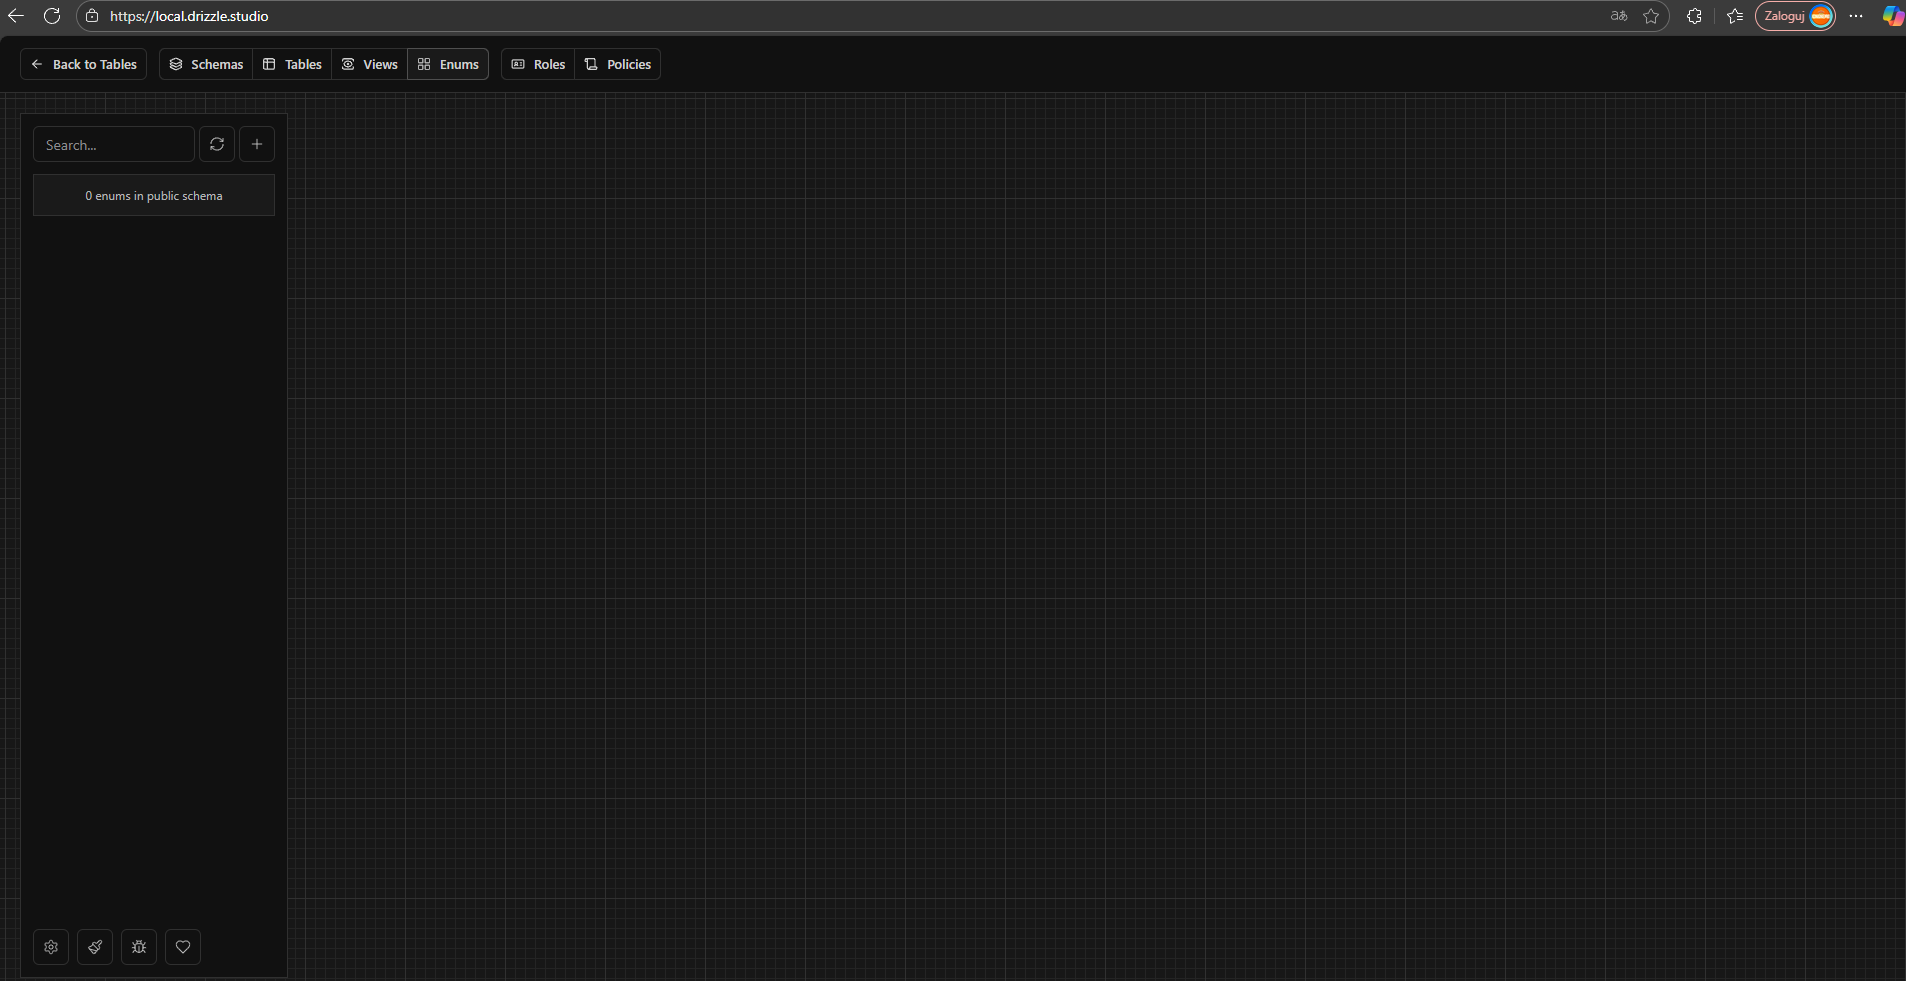The width and height of the screenshot is (1906, 981).
Task: Open the Views tab
Action: click(370, 64)
